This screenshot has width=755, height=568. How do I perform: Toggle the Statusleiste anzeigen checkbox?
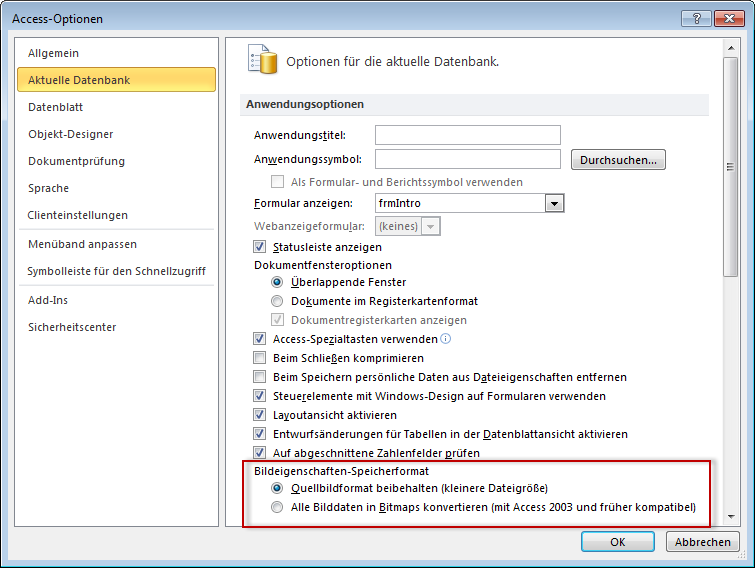[260, 247]
